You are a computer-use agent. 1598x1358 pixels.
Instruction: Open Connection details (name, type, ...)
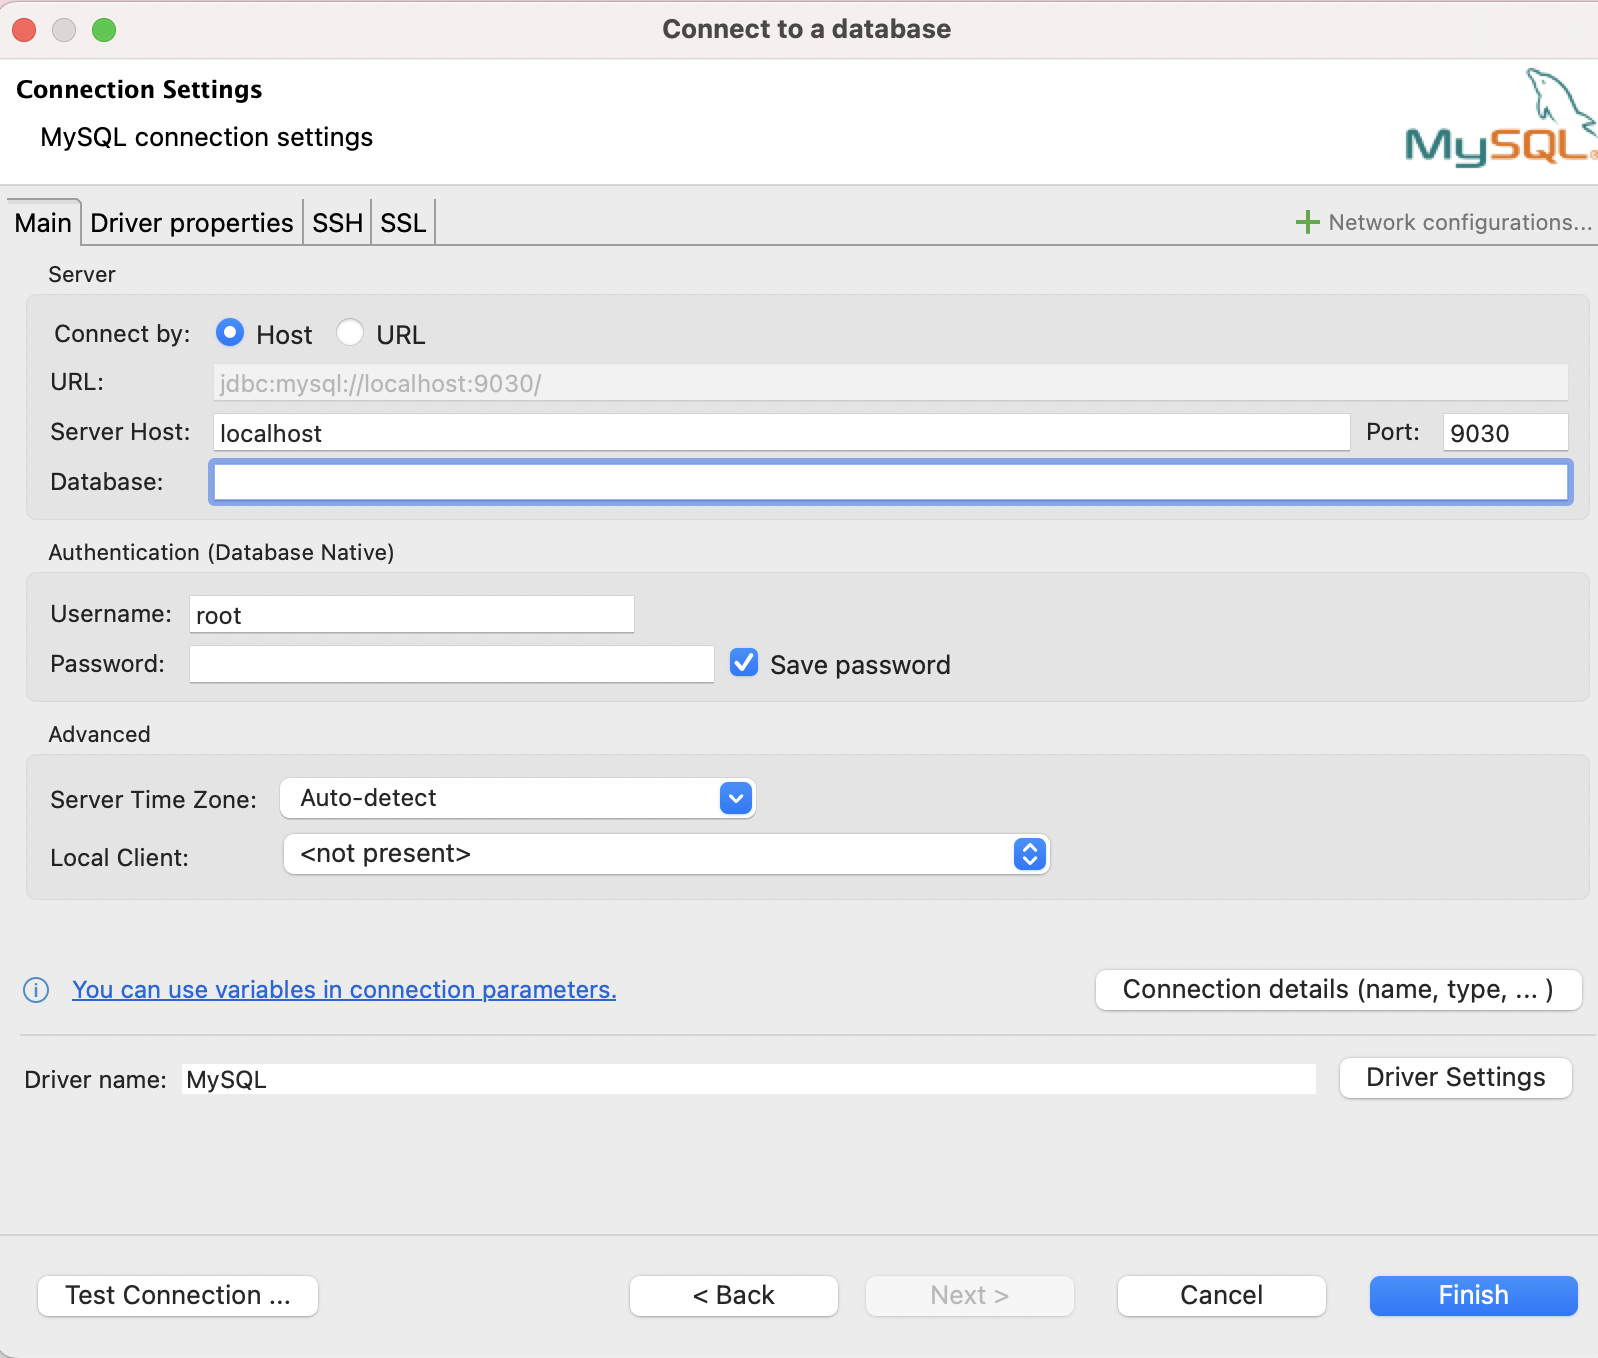point(1338,989)
